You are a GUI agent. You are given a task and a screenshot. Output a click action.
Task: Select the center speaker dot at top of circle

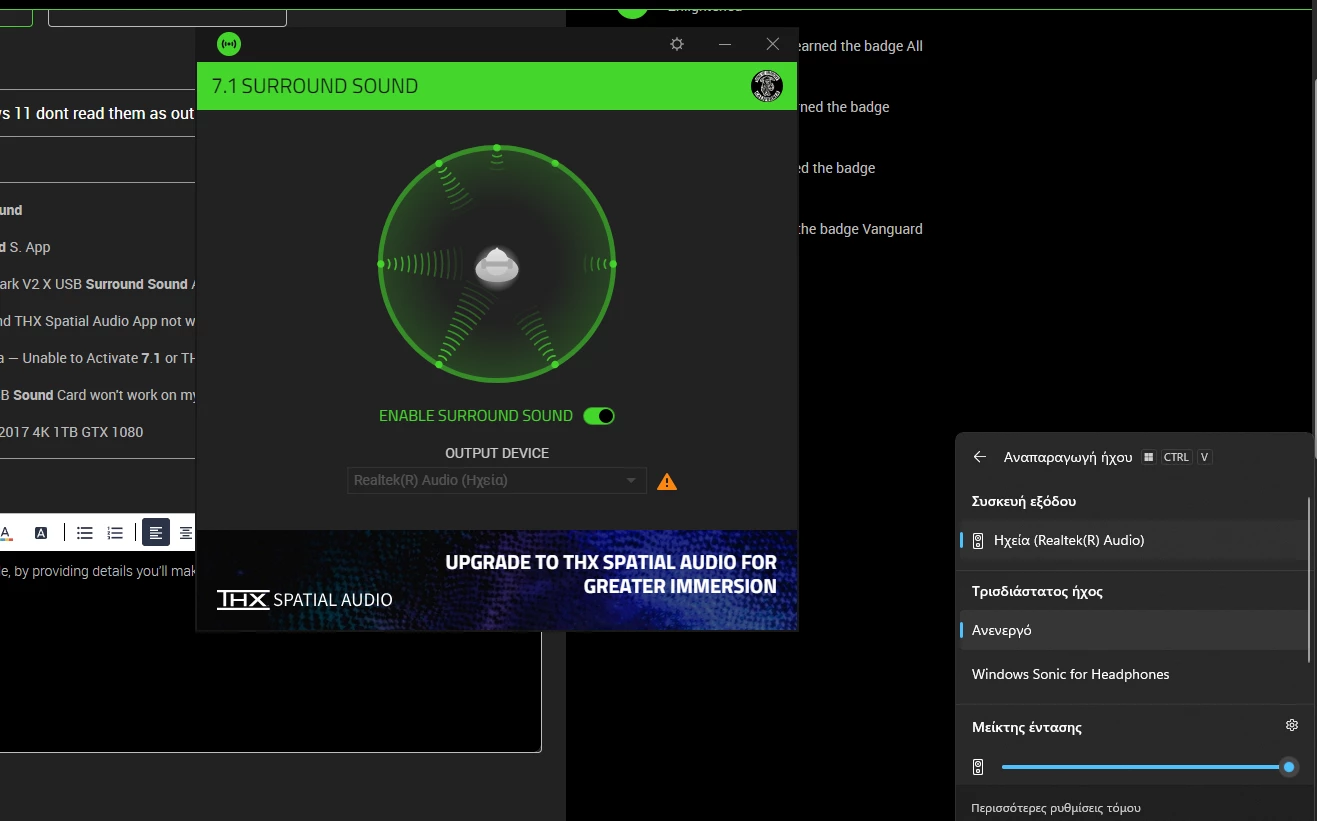pos(497,148)
